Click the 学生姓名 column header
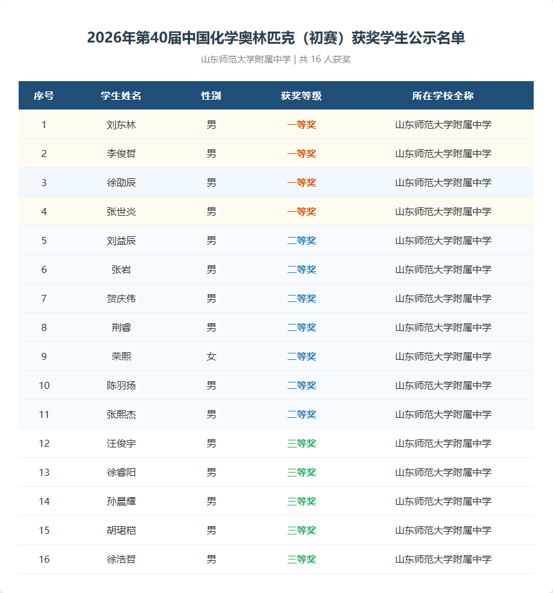The image size is (553, 593). point(121,96)
